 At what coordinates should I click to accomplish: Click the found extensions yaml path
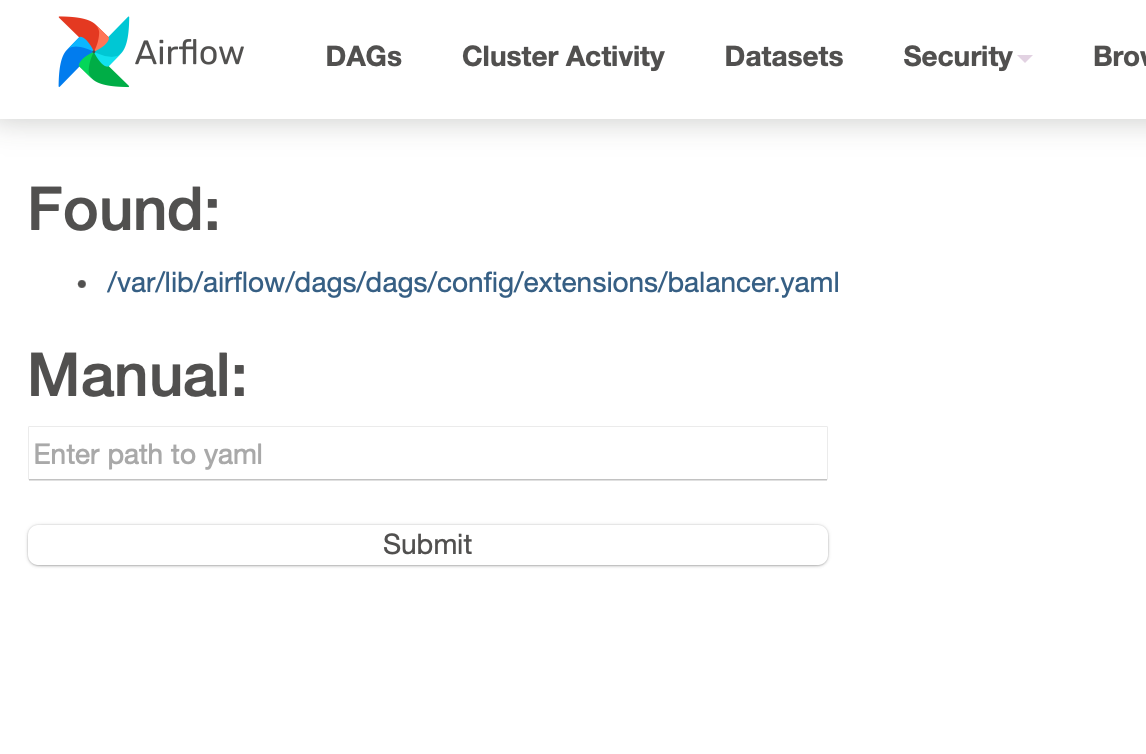[x=473, y=283]
